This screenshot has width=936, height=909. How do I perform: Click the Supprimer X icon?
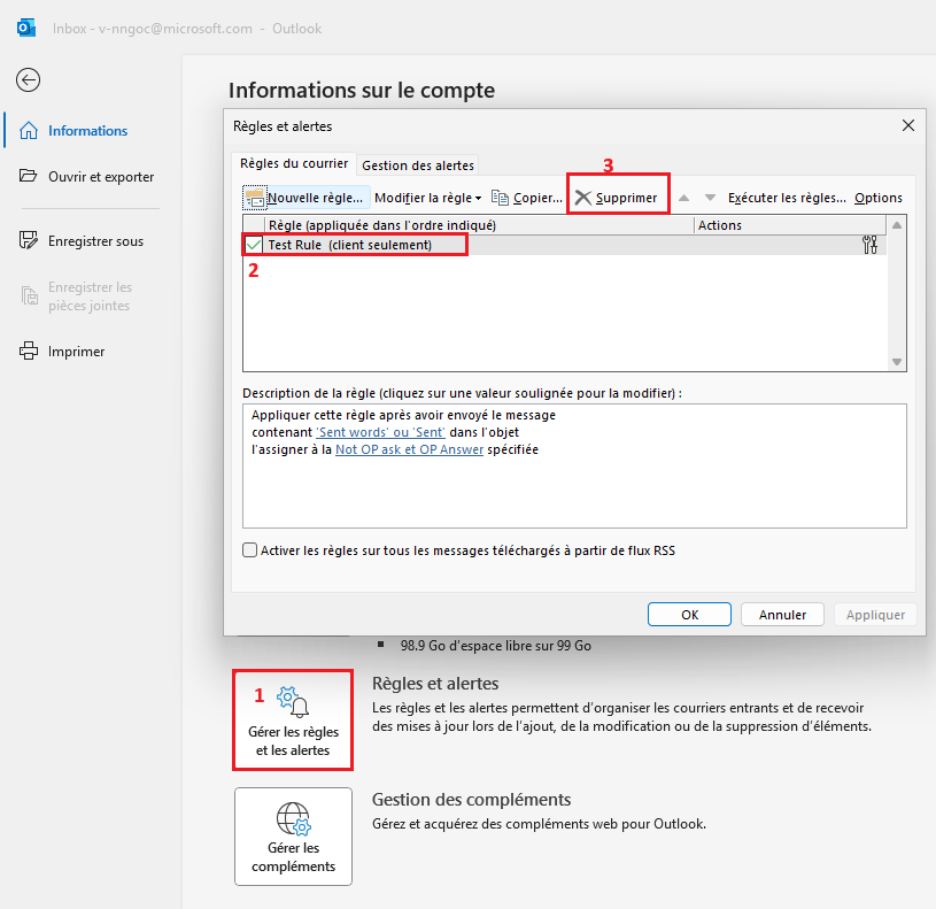pyautogui.click(x=583, y=198)
